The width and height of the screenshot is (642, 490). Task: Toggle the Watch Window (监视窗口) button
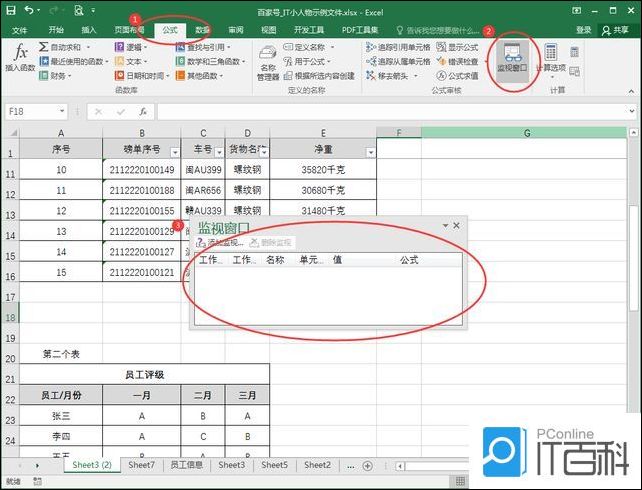click(512, 59)
